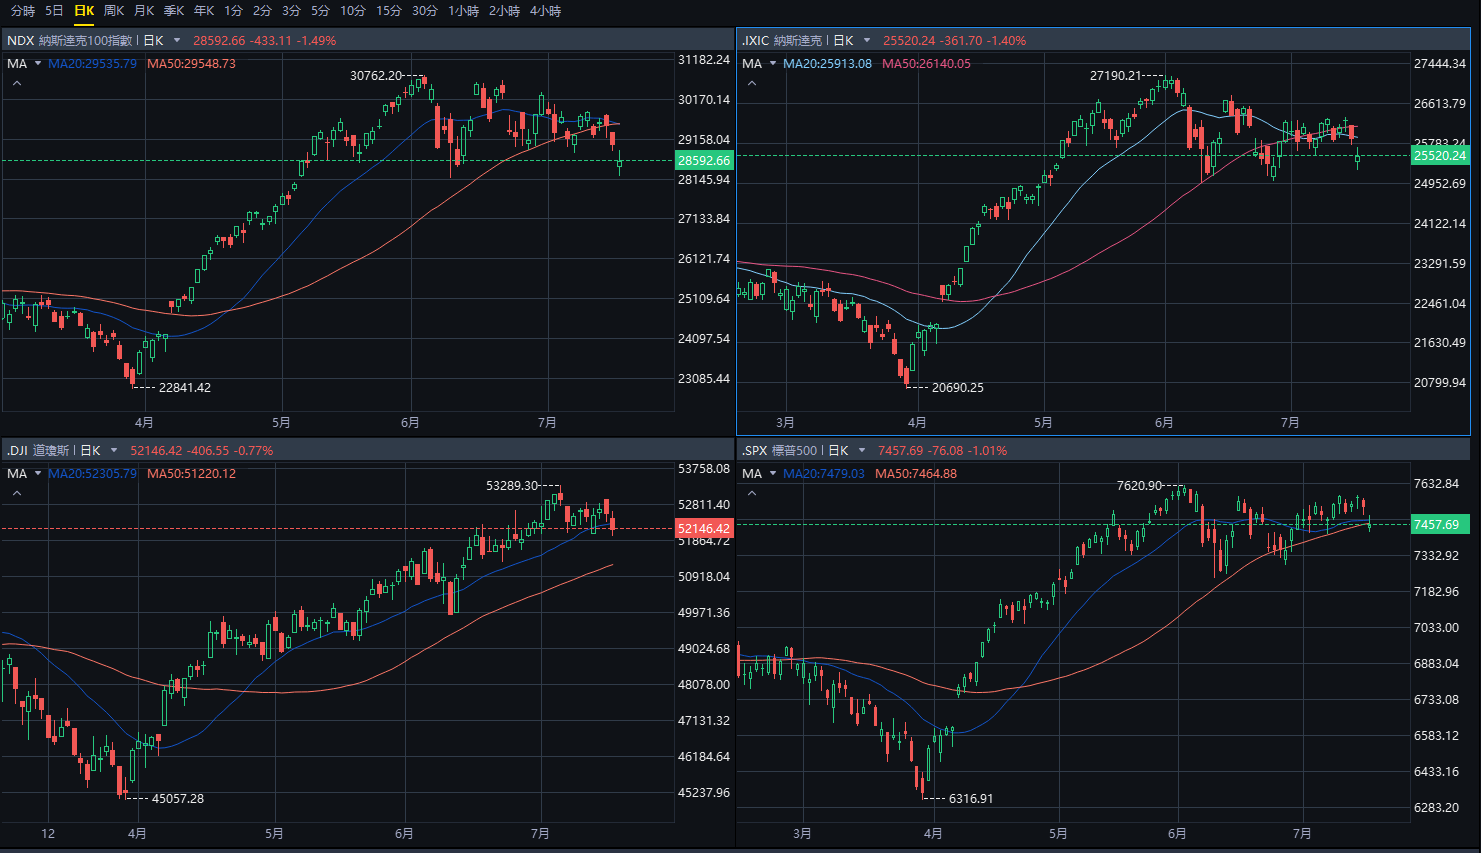Screen dimensions: 1481x853
Task: Collapse the .DJI chart indicator chevron
Action: 16,494
